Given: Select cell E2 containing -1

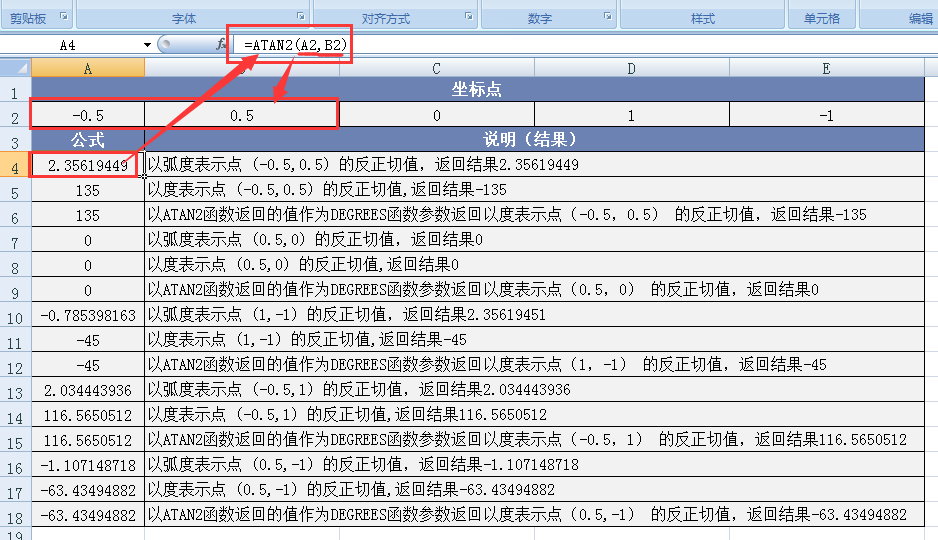Looking at the screenshot, I should [827, 115].
